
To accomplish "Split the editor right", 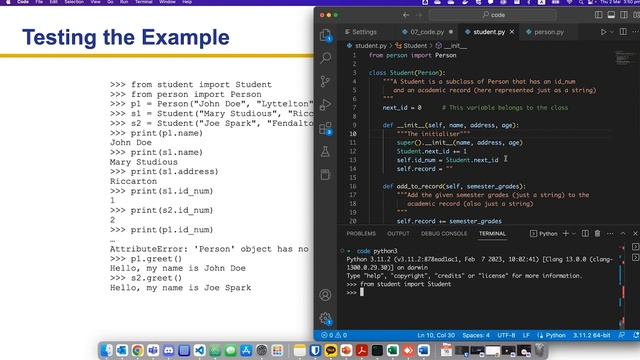I will (x=623, y=32).
